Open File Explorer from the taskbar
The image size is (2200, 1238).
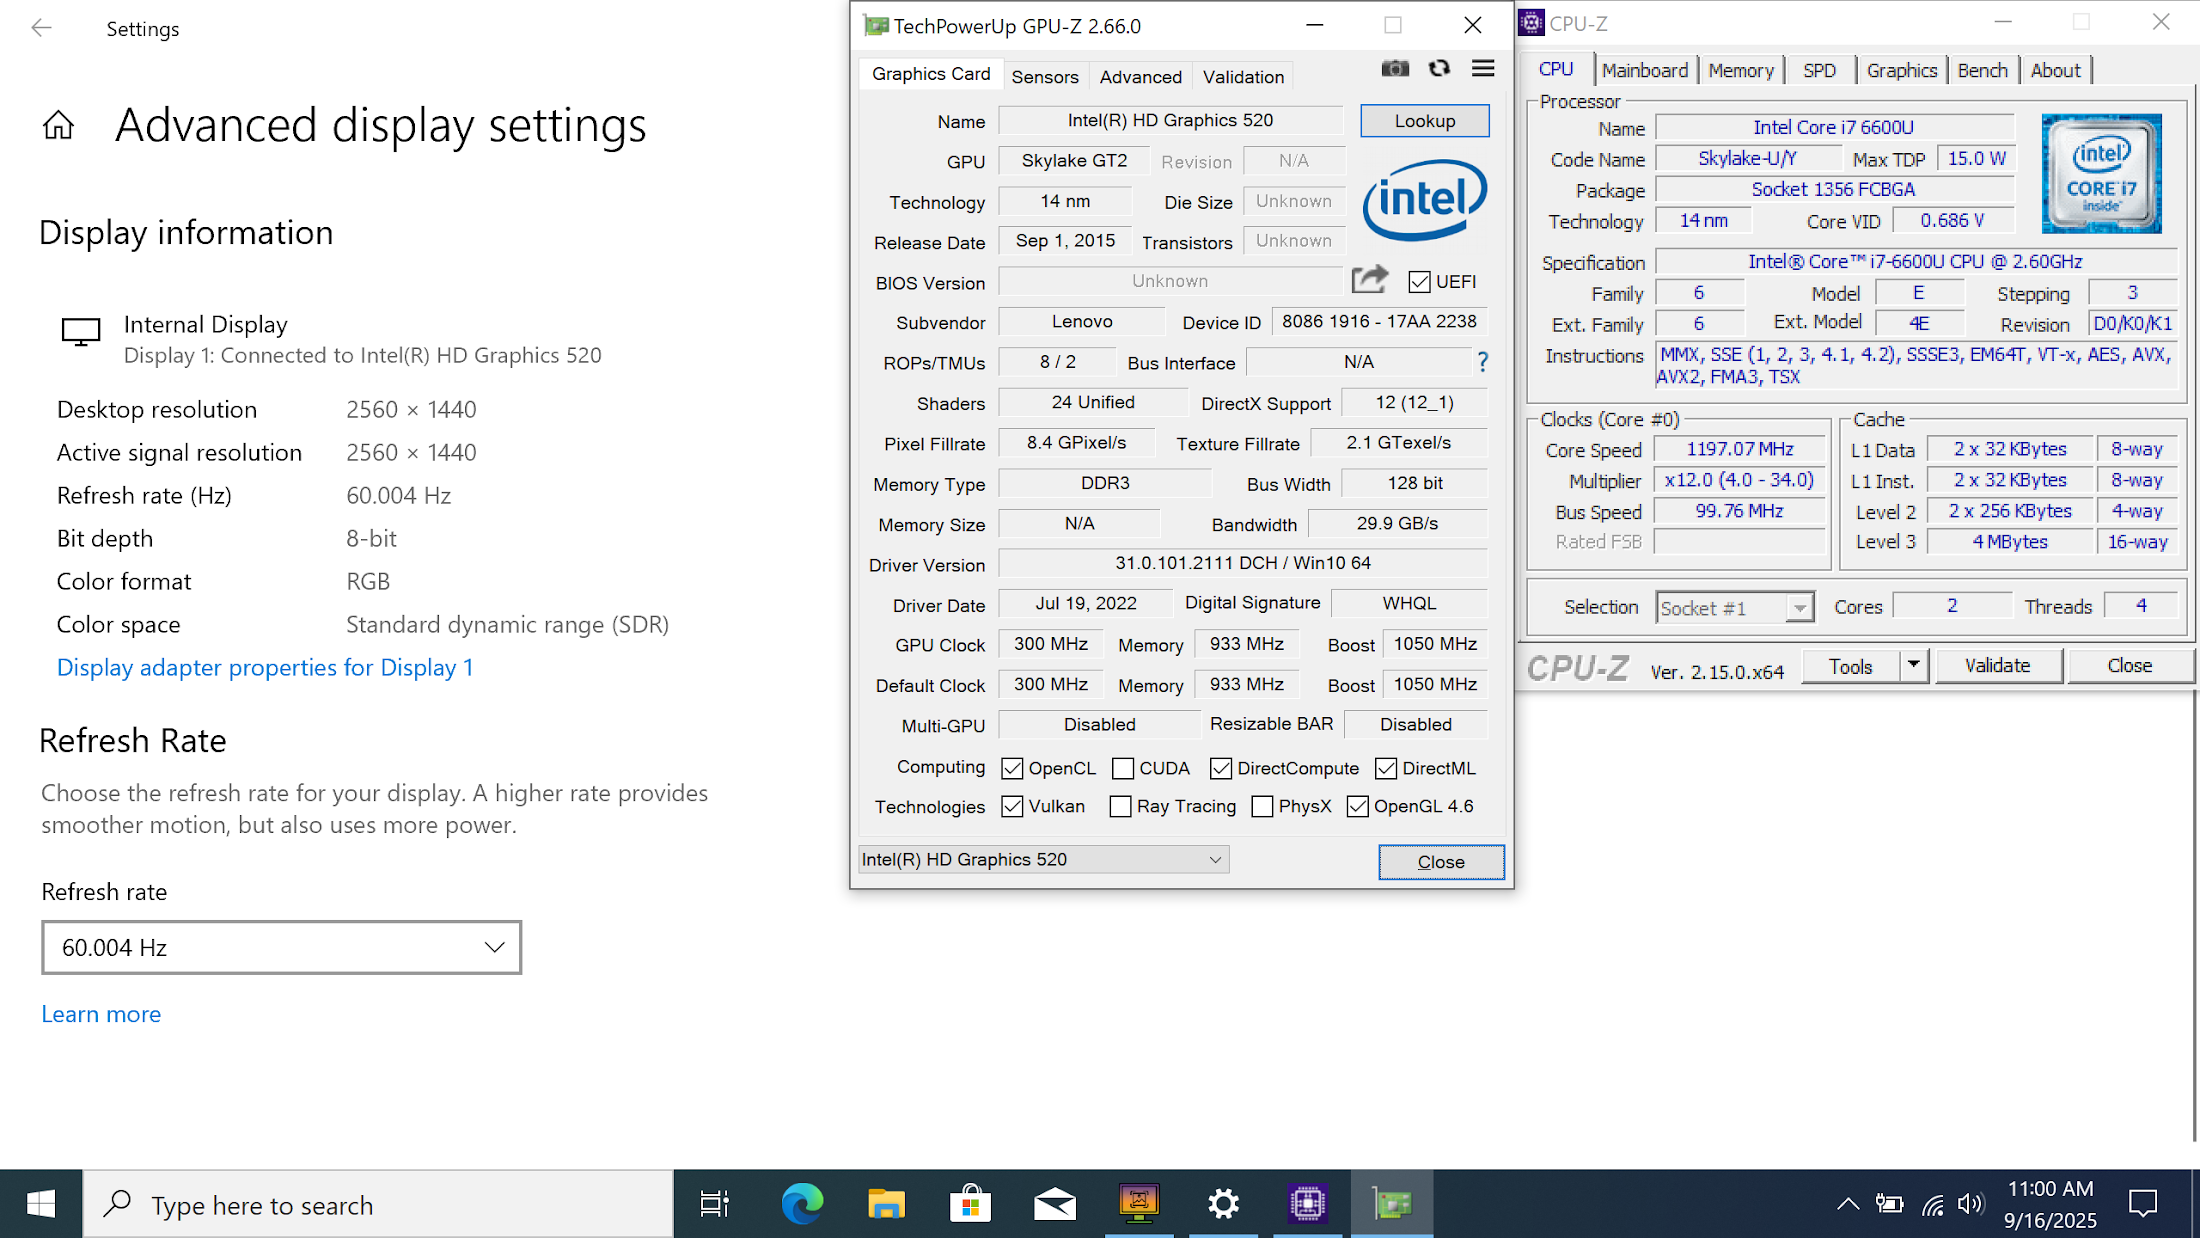click(886, 1204)
